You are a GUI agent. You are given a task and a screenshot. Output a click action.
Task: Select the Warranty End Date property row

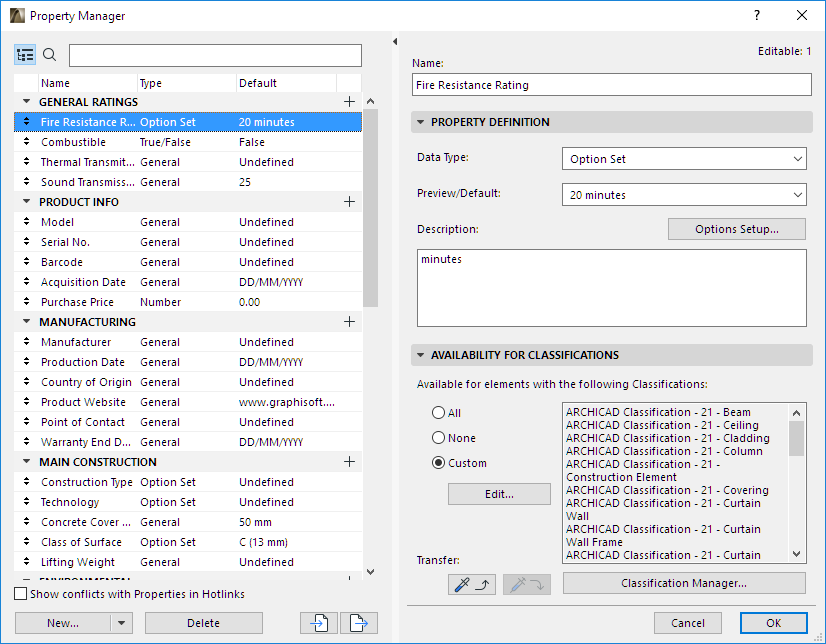click(188, 442)
